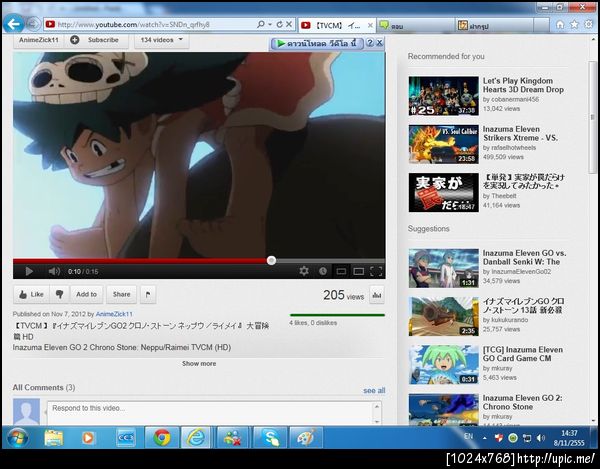Click the search magnifier in address bar
Screen dimensions: 600x469
[x=261, y=24]
